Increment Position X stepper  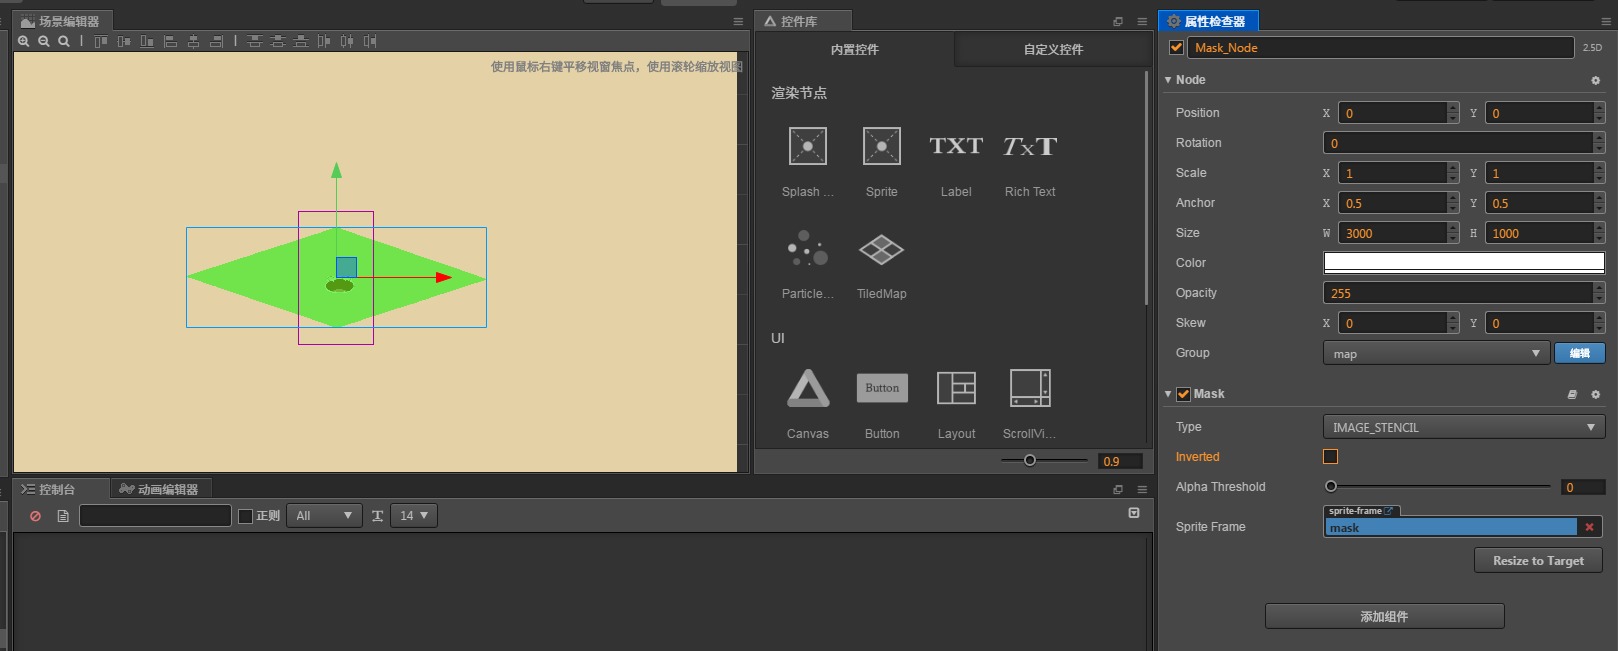(1453, 107)
